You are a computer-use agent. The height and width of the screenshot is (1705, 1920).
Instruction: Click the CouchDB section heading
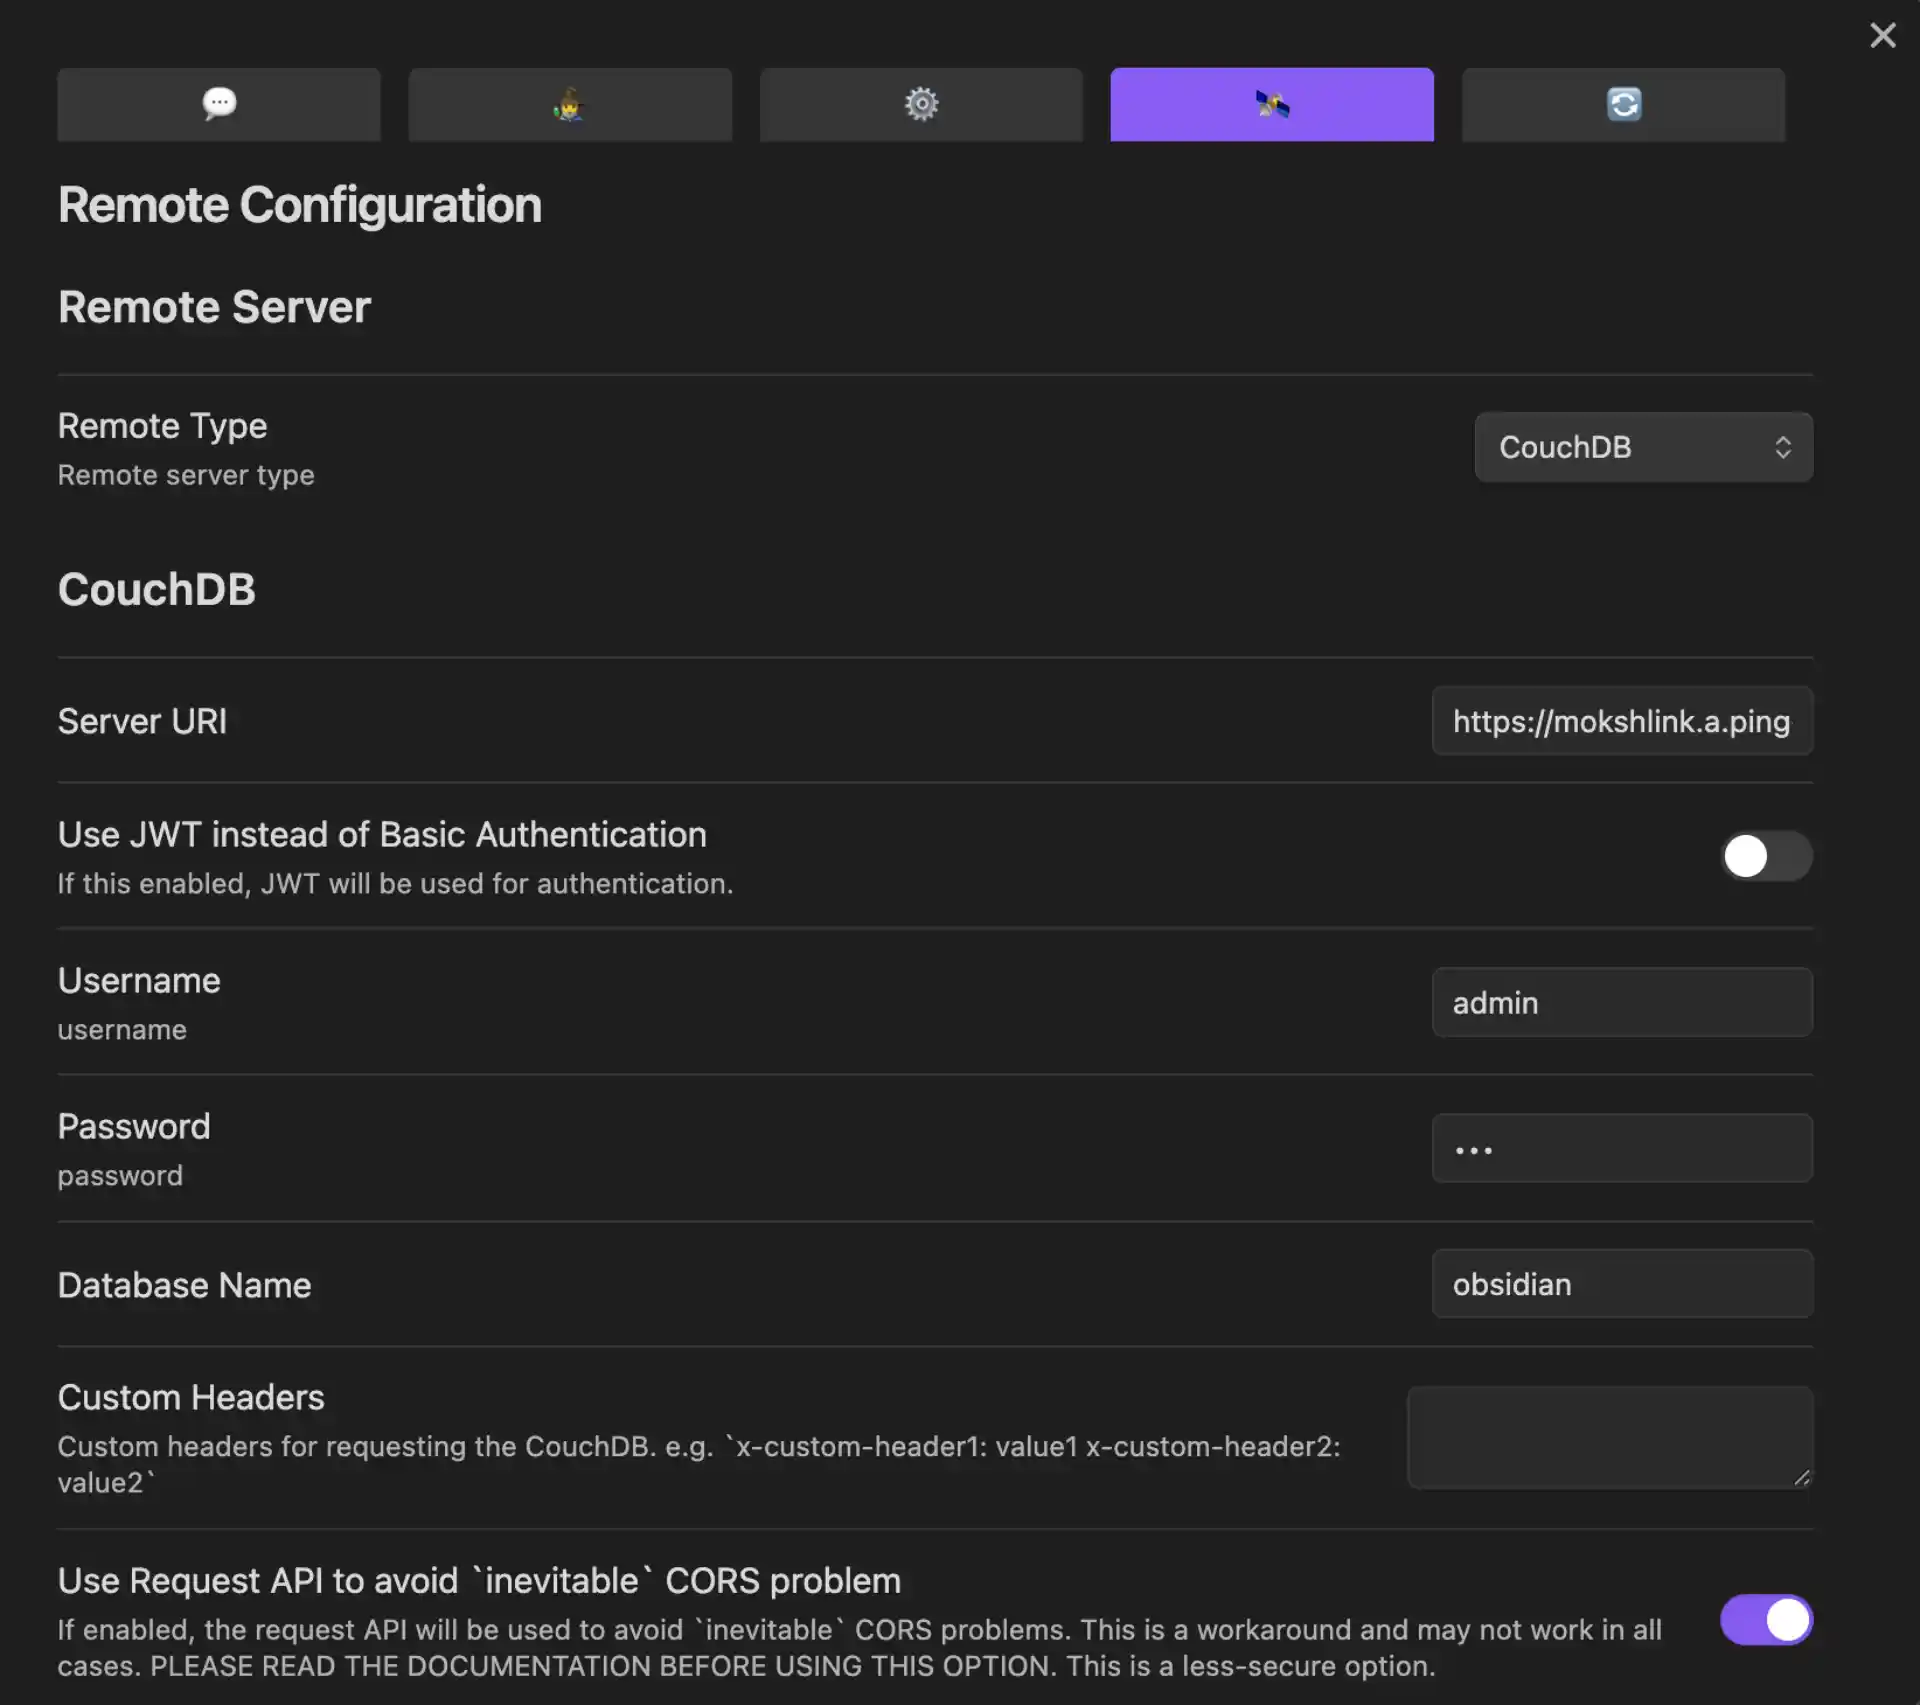click(x=157, y=589)
